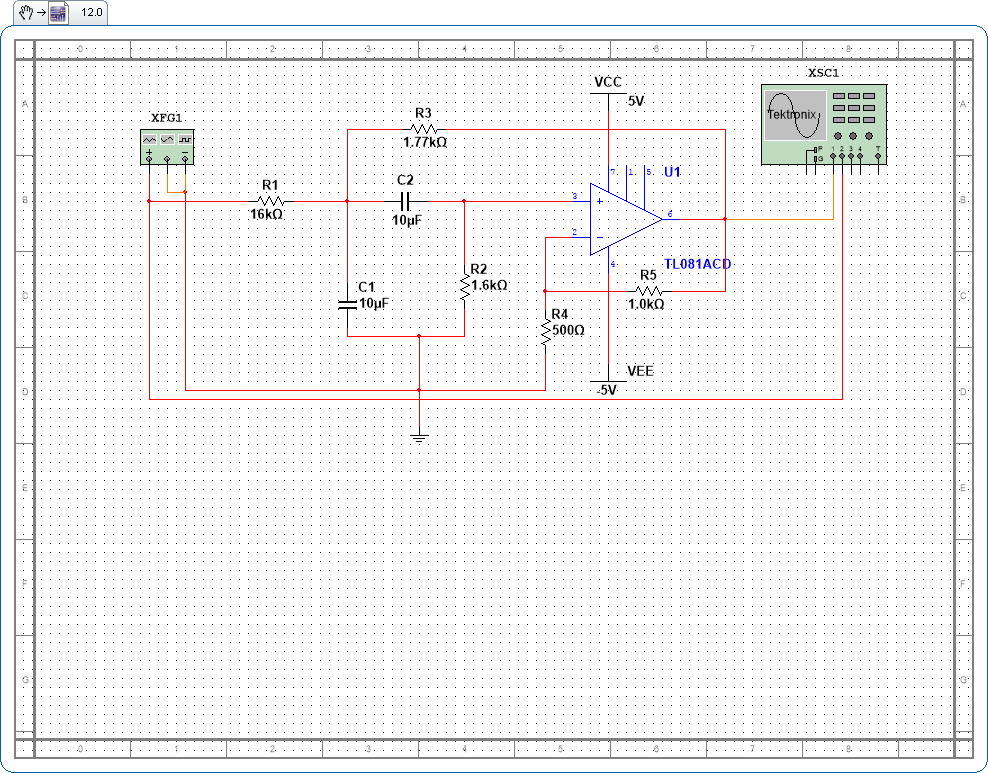This screenshot has height=773, width=988.
Task: Click the Tektronix scope display screen
Action: pyautogui.click(x=795, y=113)
